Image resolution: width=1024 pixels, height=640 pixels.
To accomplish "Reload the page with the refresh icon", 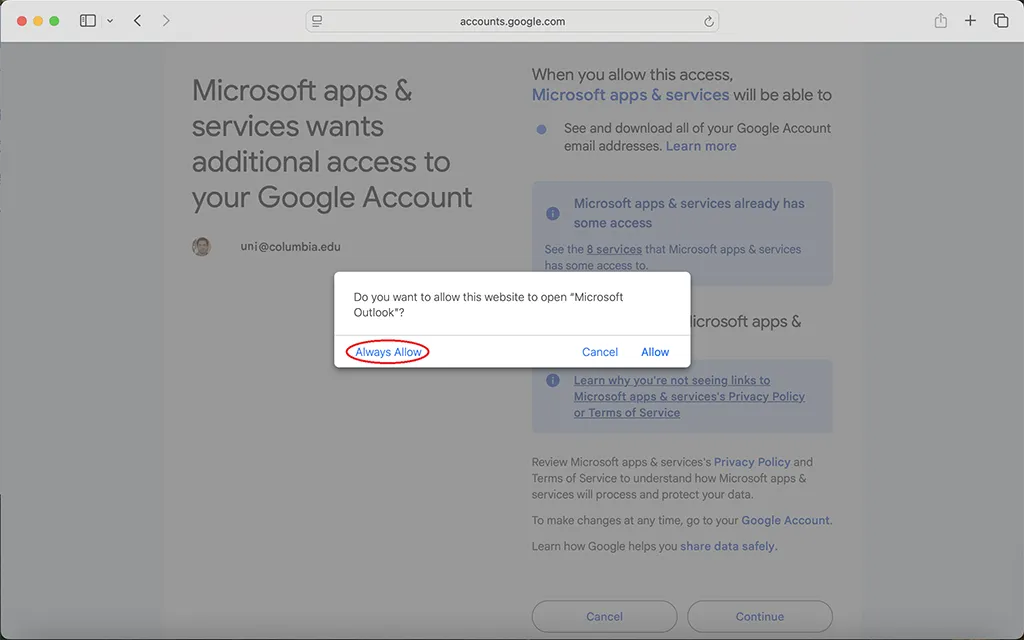I will [x=709, y=22].
